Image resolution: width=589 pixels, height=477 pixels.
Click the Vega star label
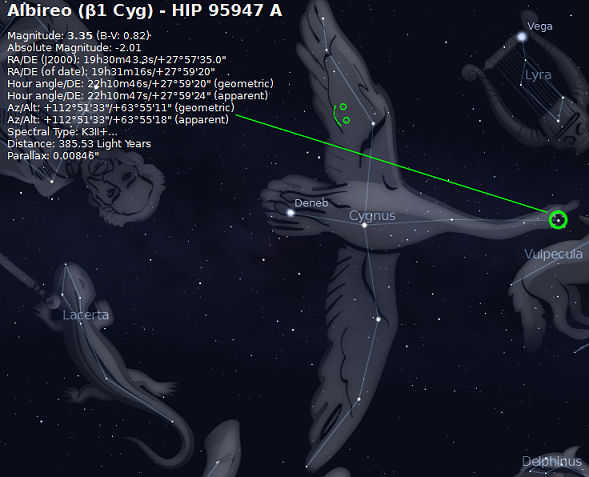click(540, 26)
